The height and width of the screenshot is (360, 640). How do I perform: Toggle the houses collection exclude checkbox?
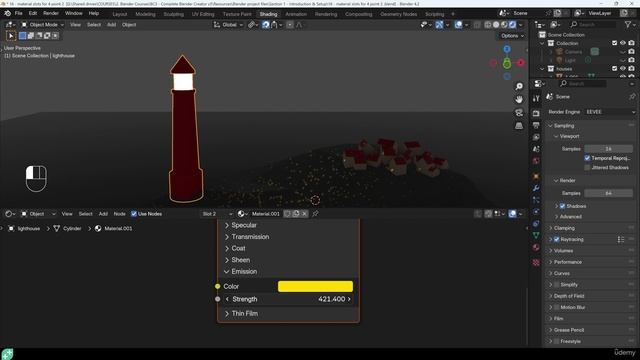click(614, 69)
